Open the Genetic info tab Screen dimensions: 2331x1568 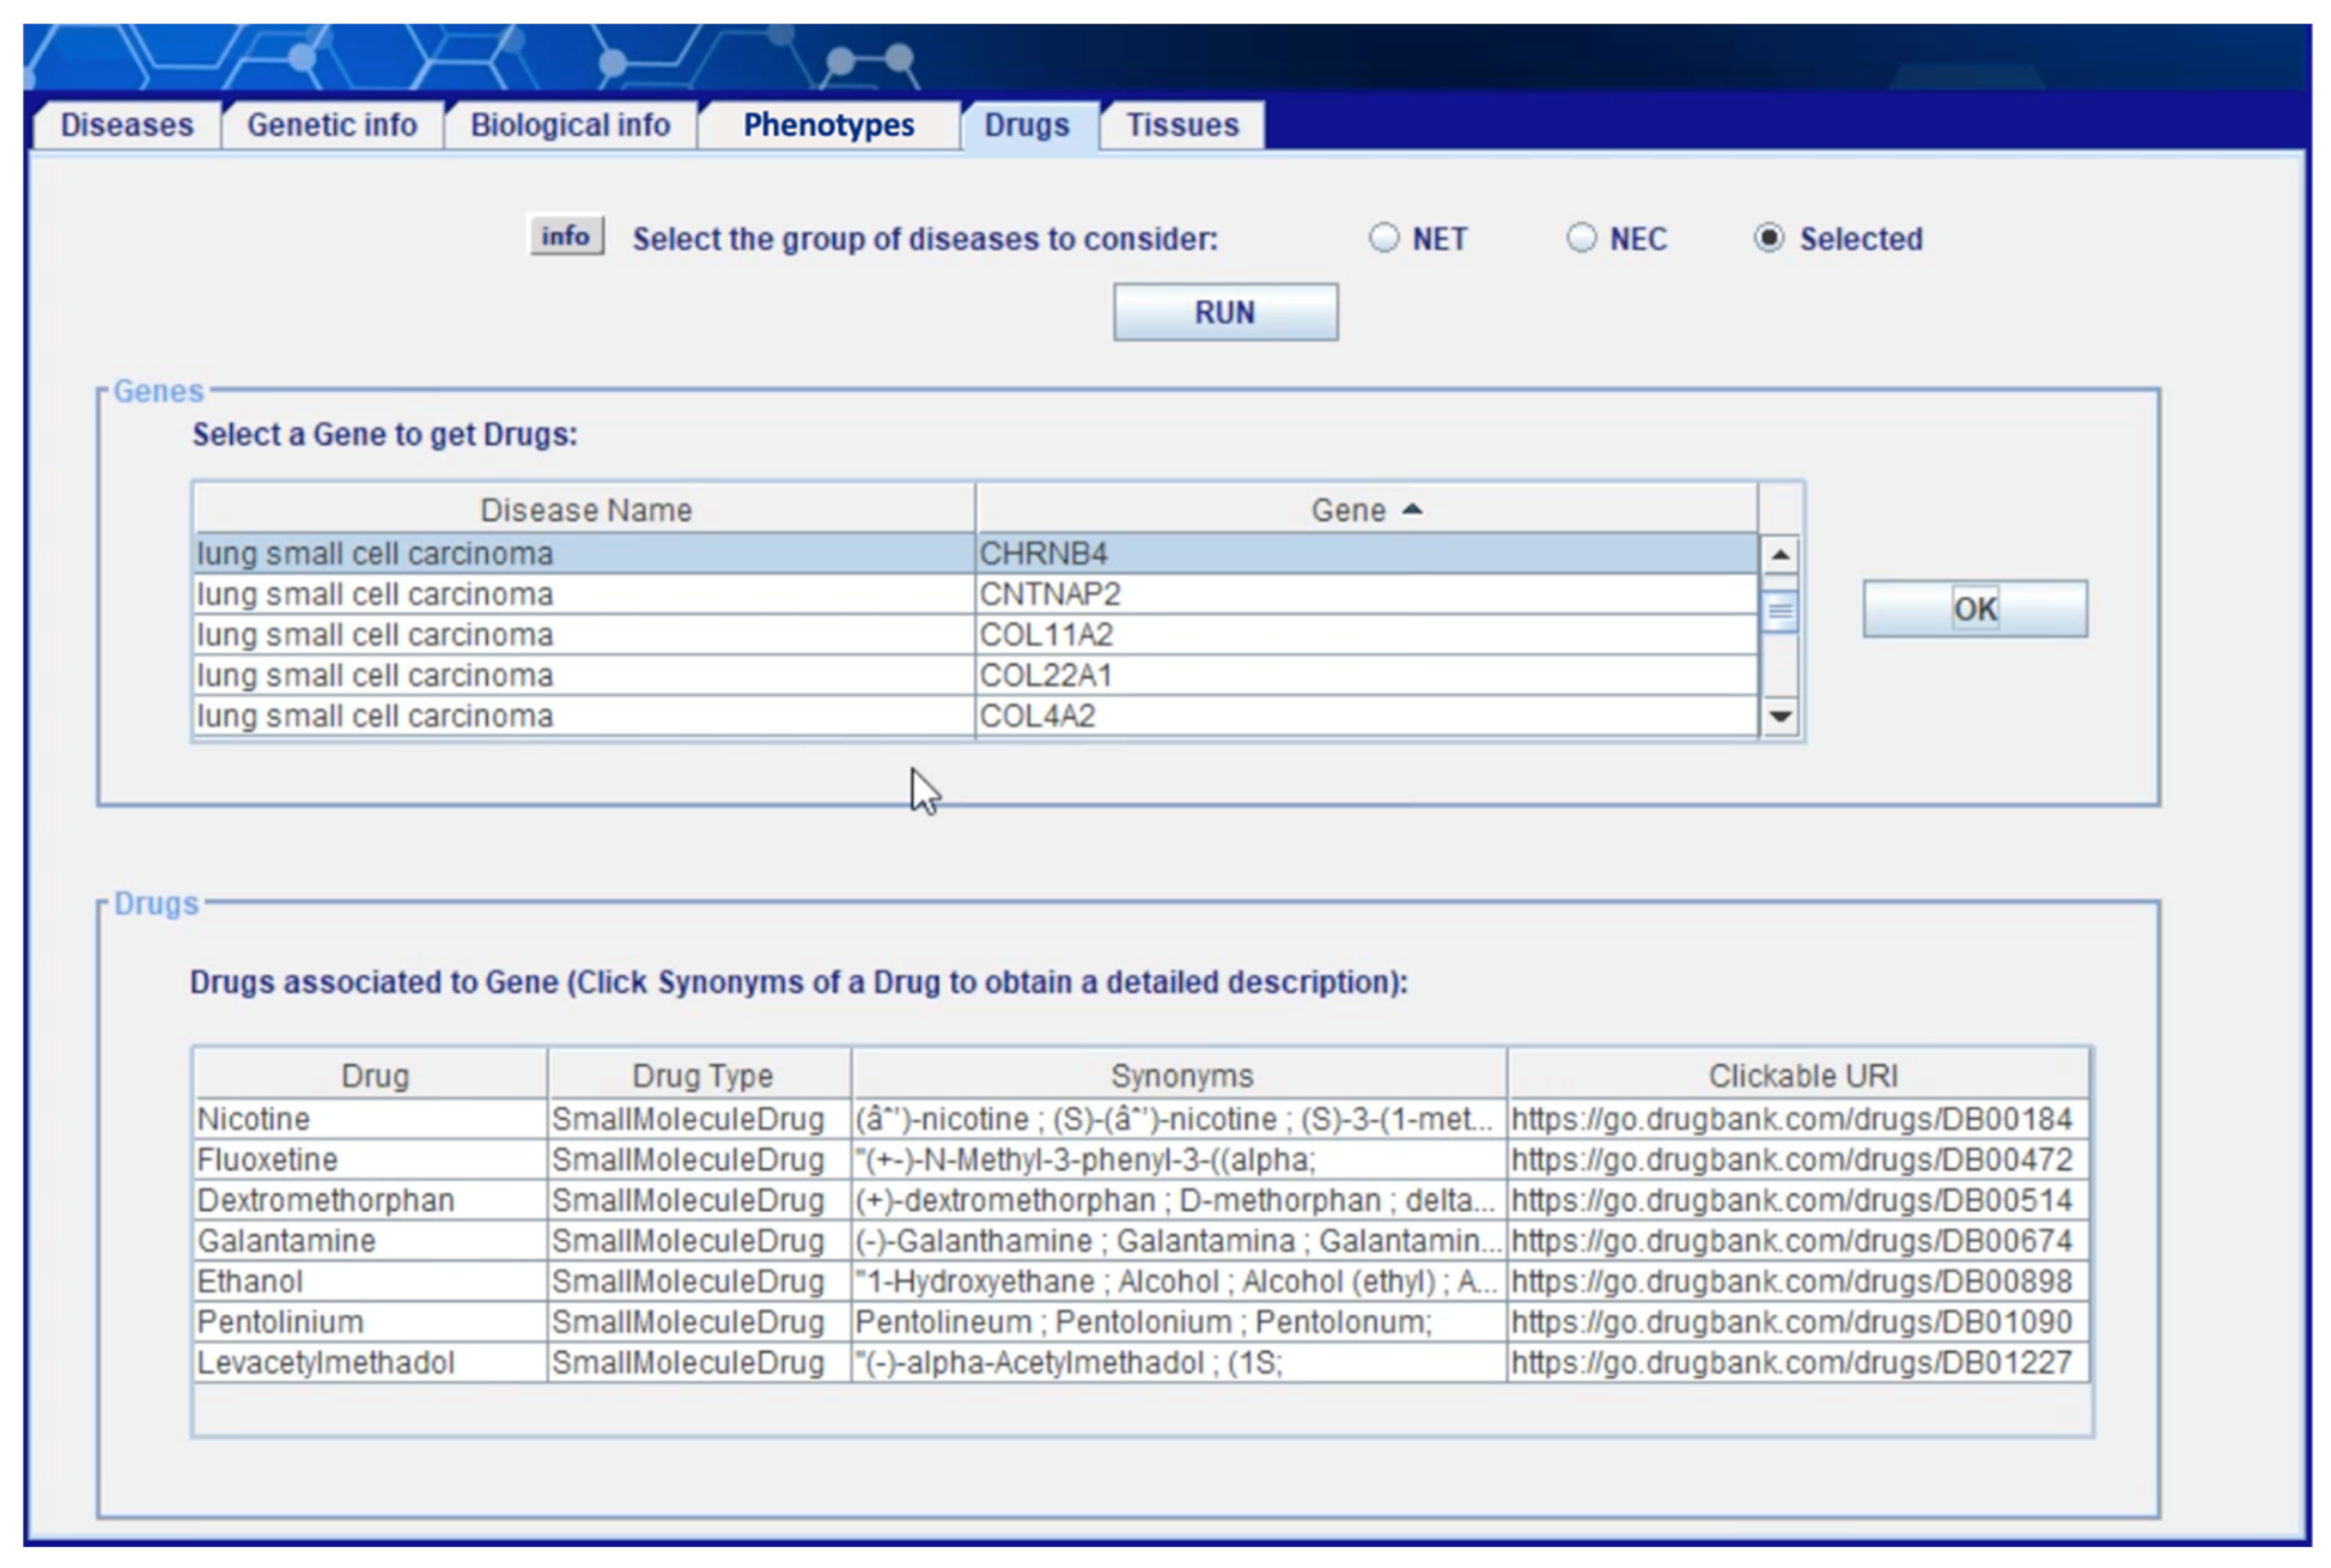332,125
